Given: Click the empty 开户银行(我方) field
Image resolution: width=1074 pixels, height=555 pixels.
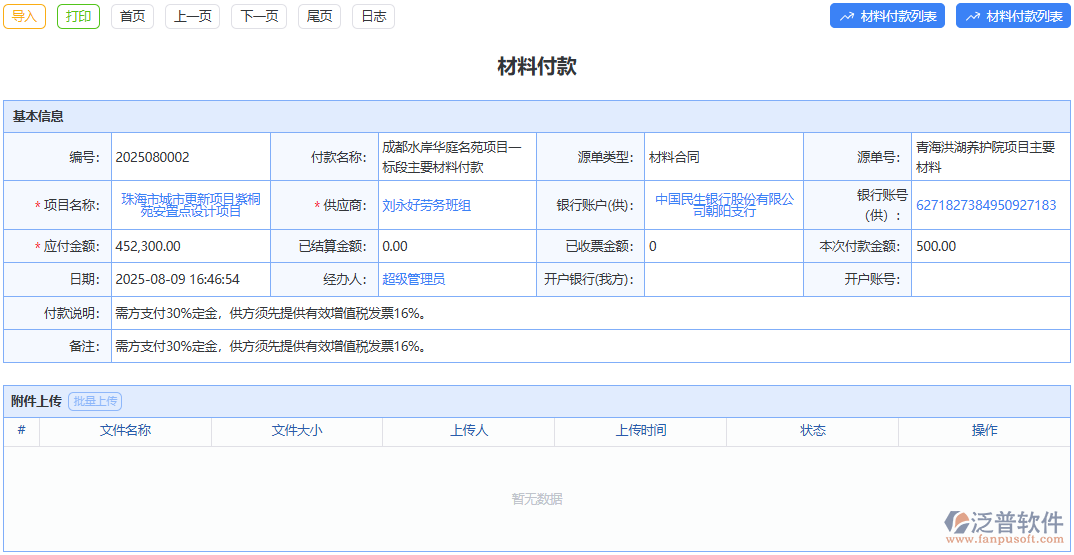Looking at the screenshot, I should pos(724,279).
